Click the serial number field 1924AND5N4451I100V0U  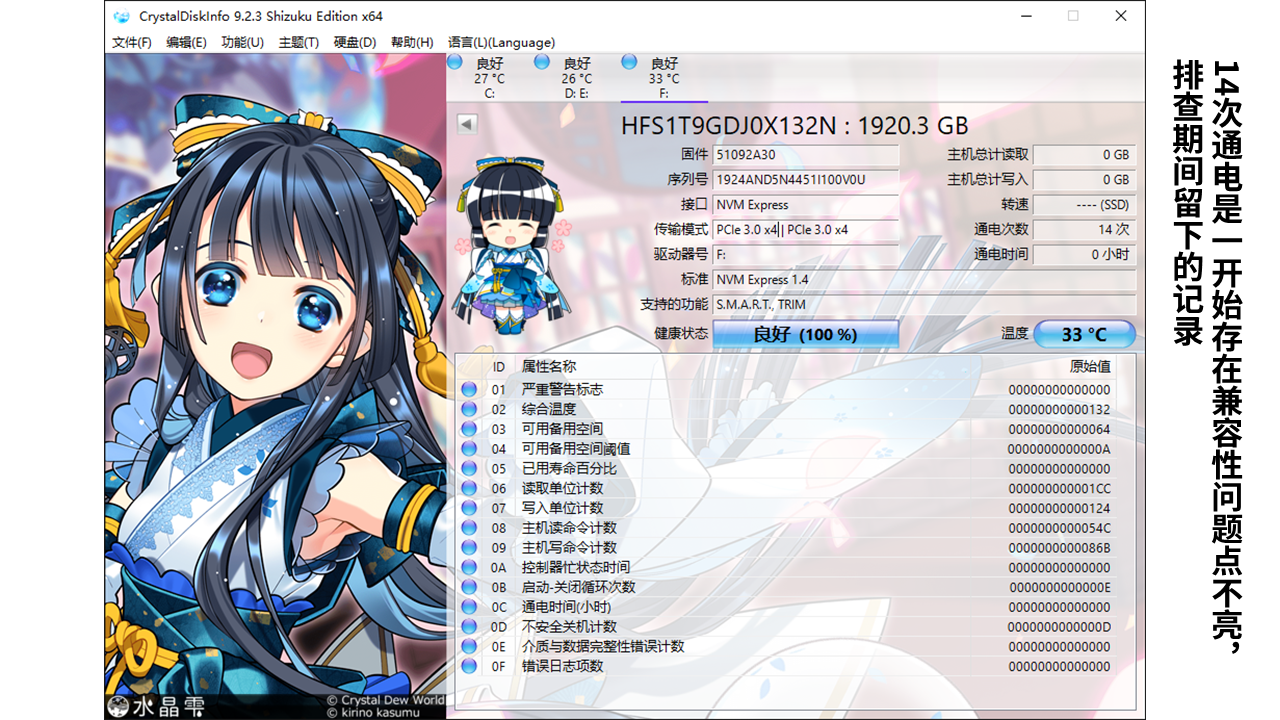(805, 180)
